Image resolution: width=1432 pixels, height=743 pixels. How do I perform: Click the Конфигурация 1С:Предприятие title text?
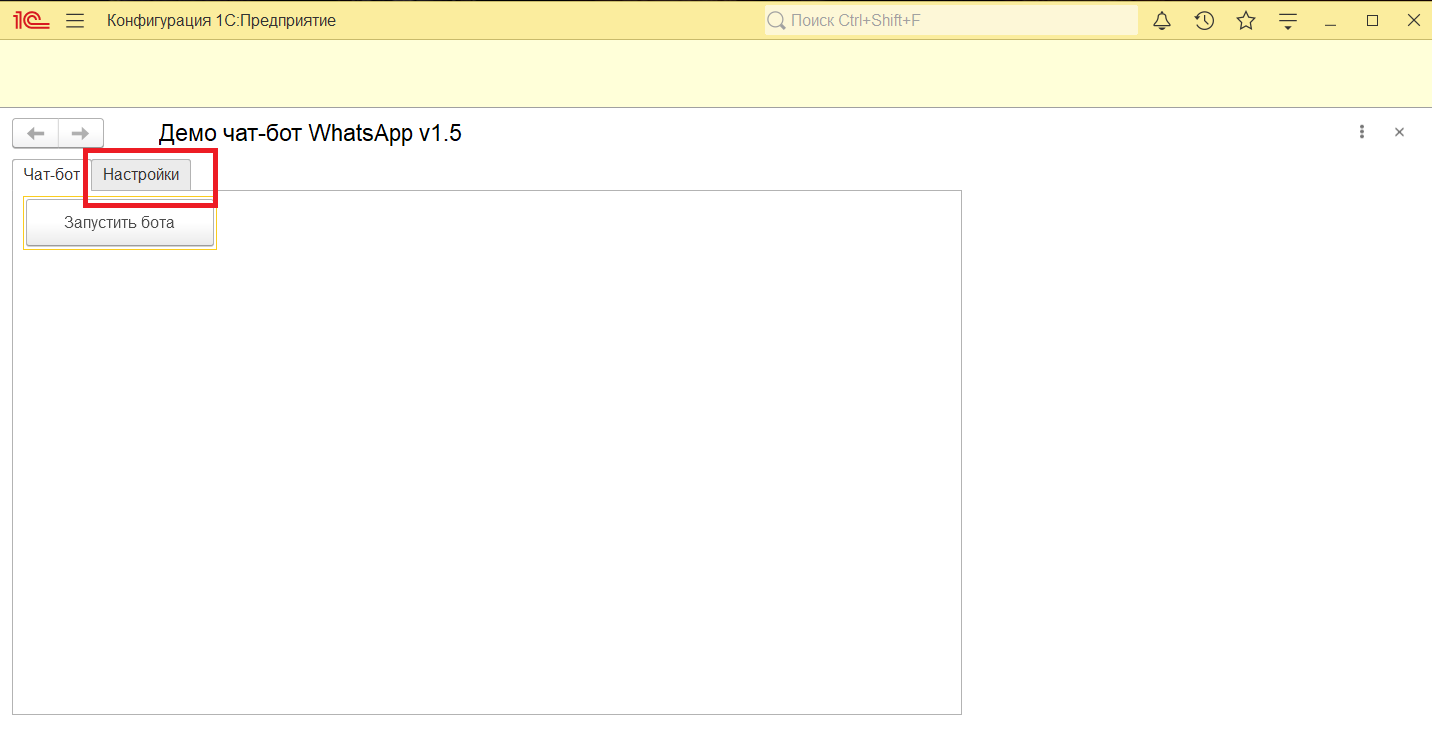click(221, 20)
